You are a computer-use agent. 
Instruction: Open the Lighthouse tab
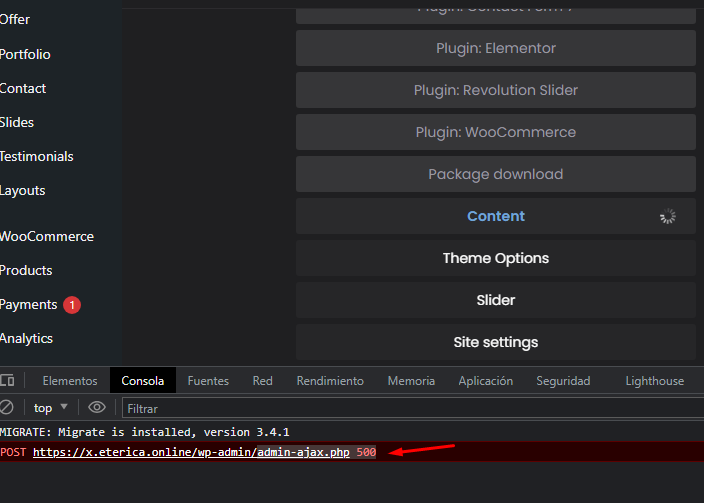[x=654, y=380]
